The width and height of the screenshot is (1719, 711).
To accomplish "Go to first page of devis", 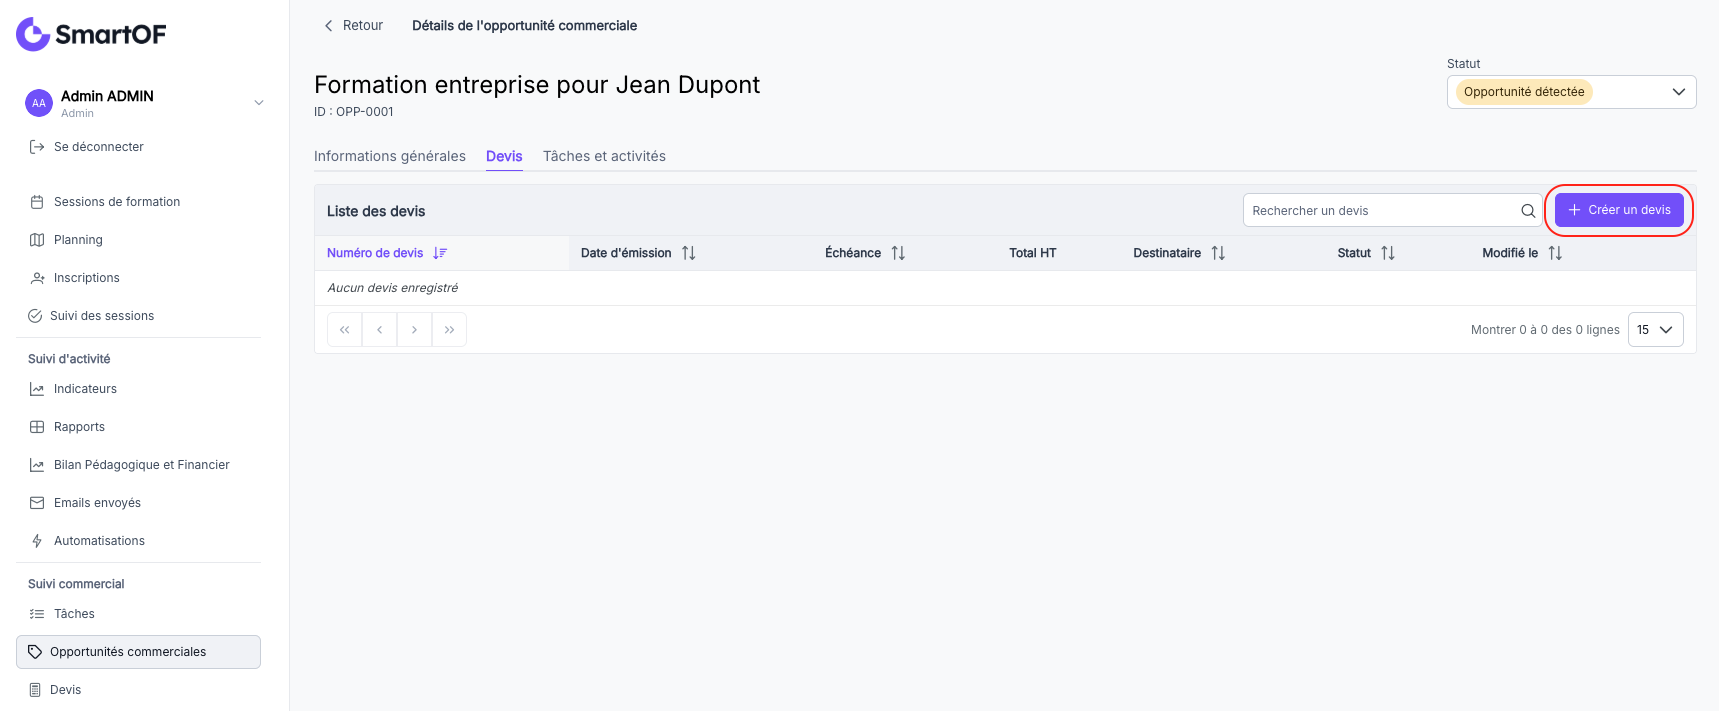I will pyautogui.click(x=344, y=330).
